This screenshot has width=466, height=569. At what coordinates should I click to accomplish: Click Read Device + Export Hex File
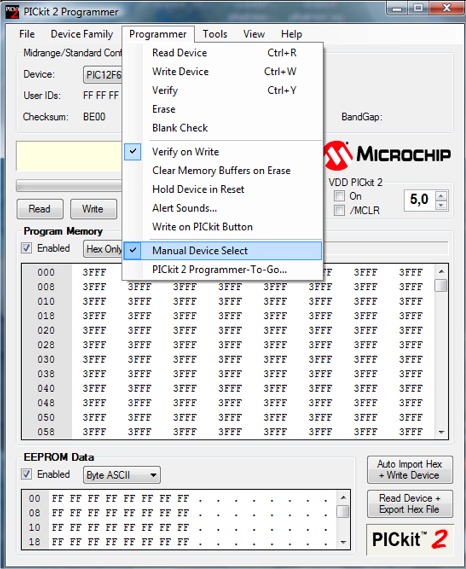[410, 504]
